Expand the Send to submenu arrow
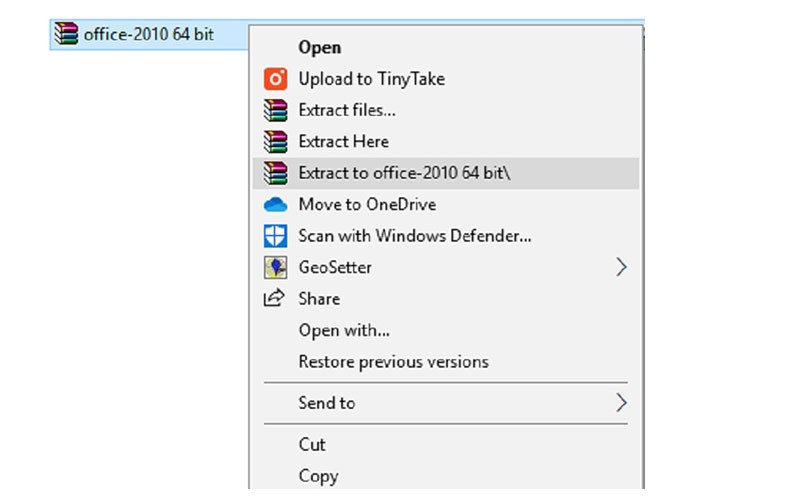This screenshot has height=500, width=800. (x=621, y=403)
